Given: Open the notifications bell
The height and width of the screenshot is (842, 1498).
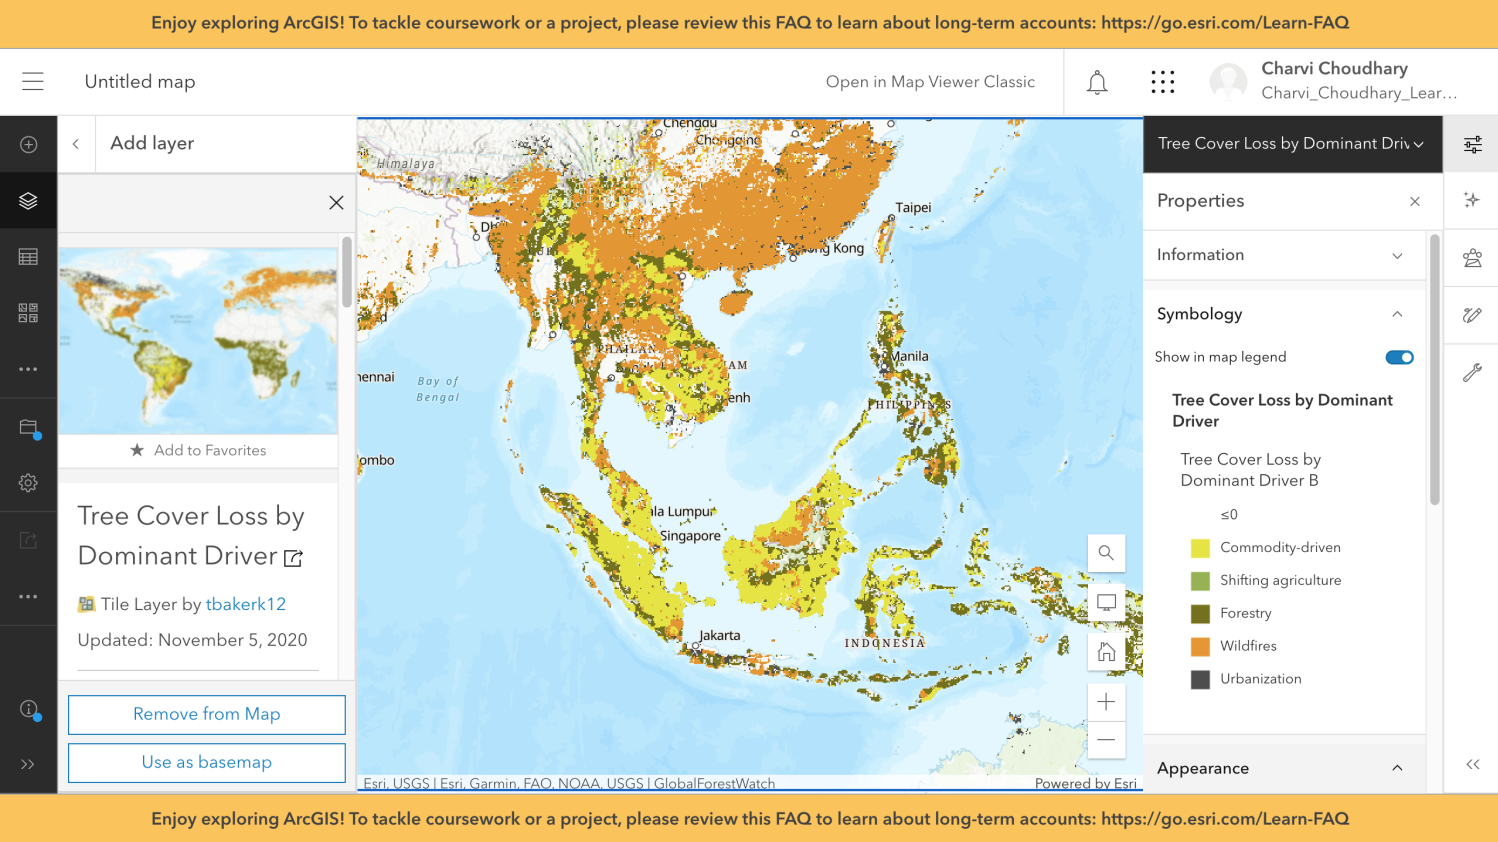Looking at the screenshot, I should tap(1097, 82).
